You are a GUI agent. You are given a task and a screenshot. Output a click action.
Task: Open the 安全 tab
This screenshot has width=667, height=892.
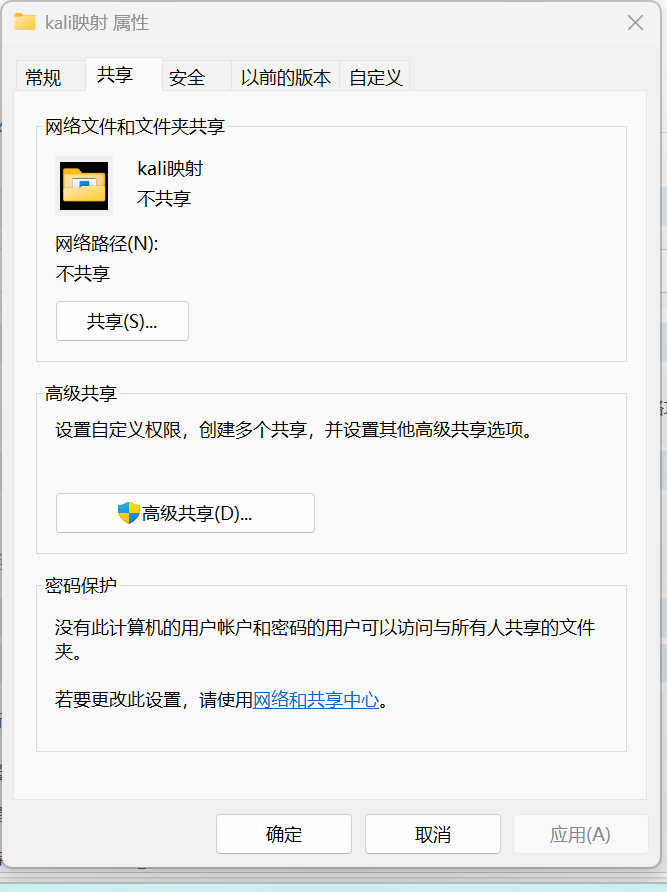pos(196,77)
